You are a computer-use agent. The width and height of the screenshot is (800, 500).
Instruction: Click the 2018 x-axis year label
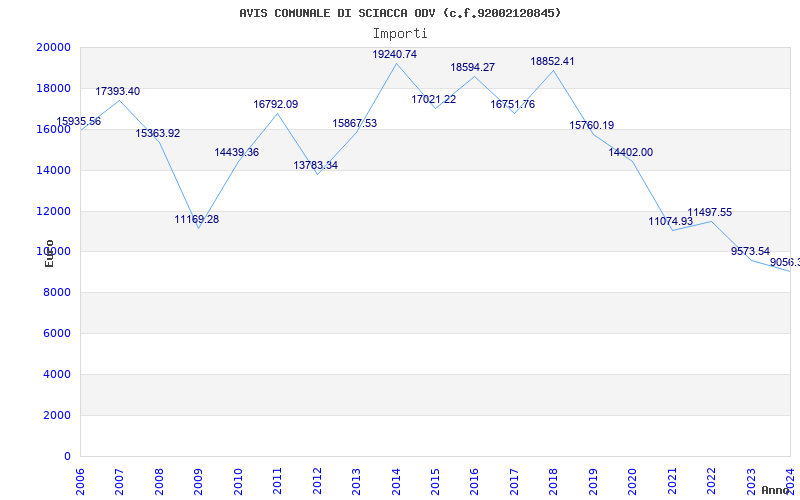click(554, 481)
